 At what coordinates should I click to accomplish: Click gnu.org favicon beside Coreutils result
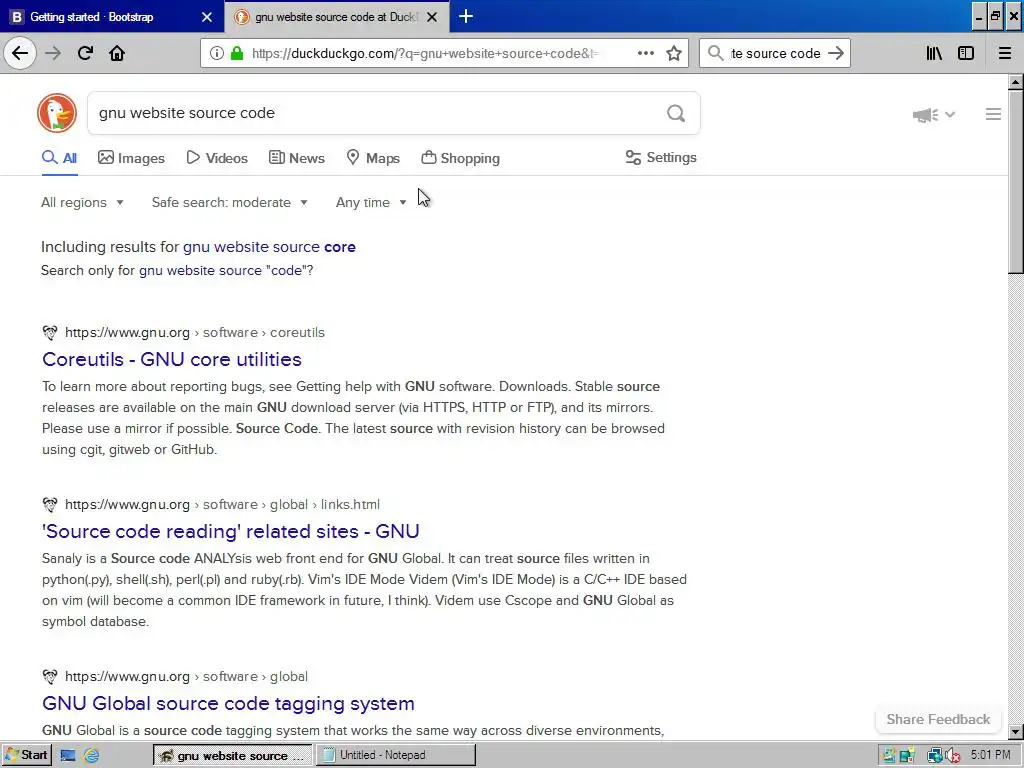point(50,332)
